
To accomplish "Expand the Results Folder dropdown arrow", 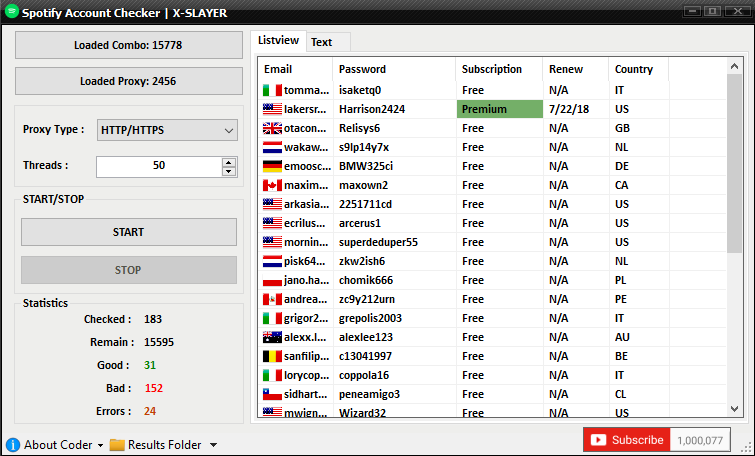I will [x=213, y=445].
